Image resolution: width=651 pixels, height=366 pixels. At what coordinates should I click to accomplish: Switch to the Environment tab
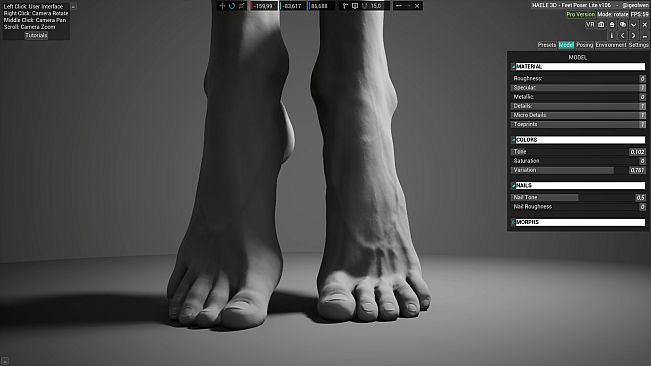click(611, 45)
